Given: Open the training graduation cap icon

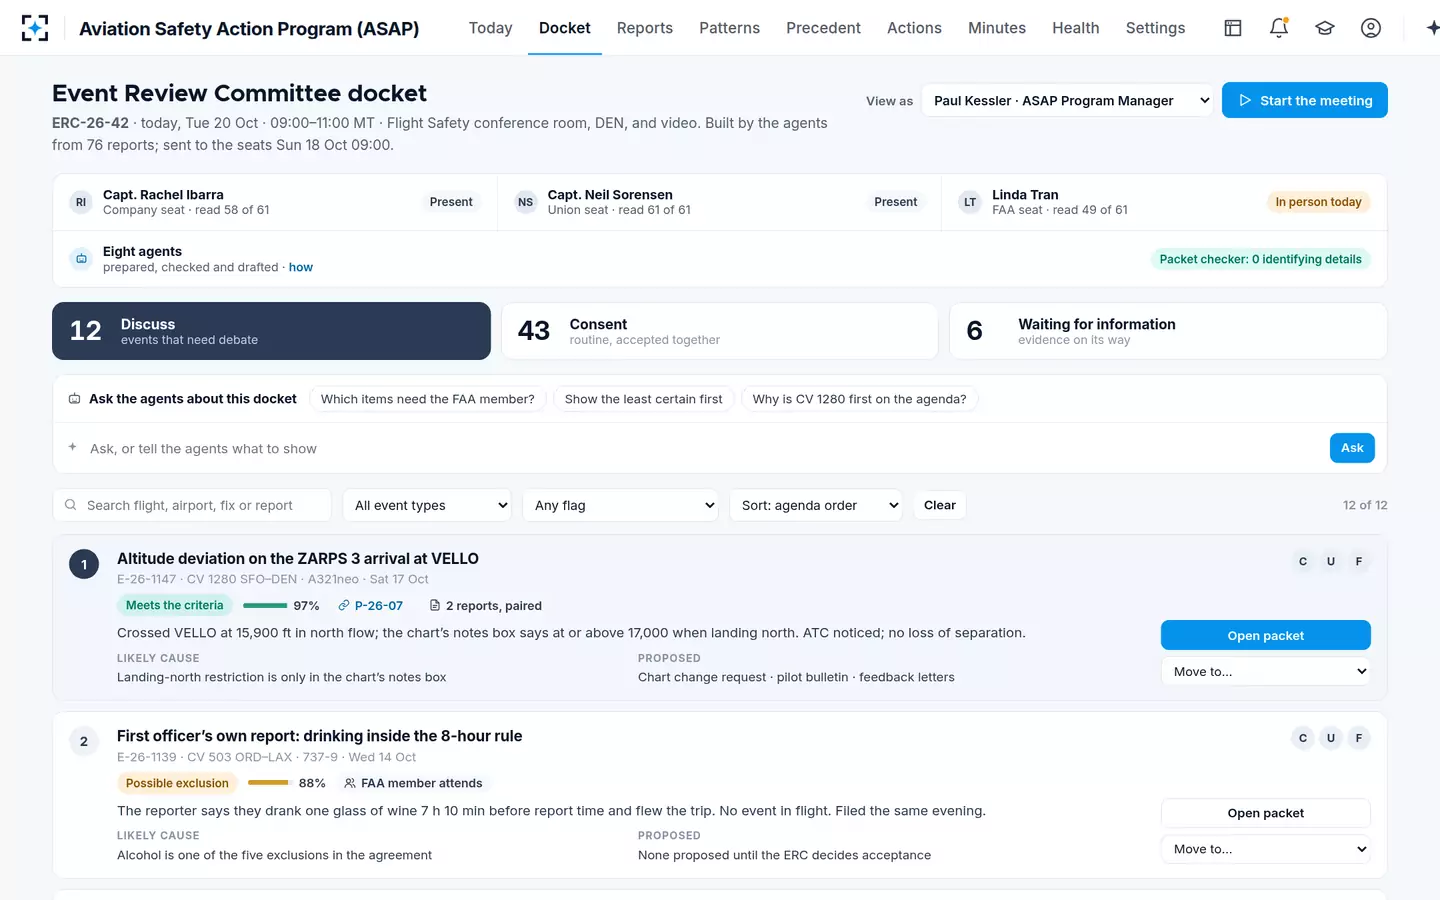Looking at the screenshot, I should pyautogui.click(x=1325, y=28).
